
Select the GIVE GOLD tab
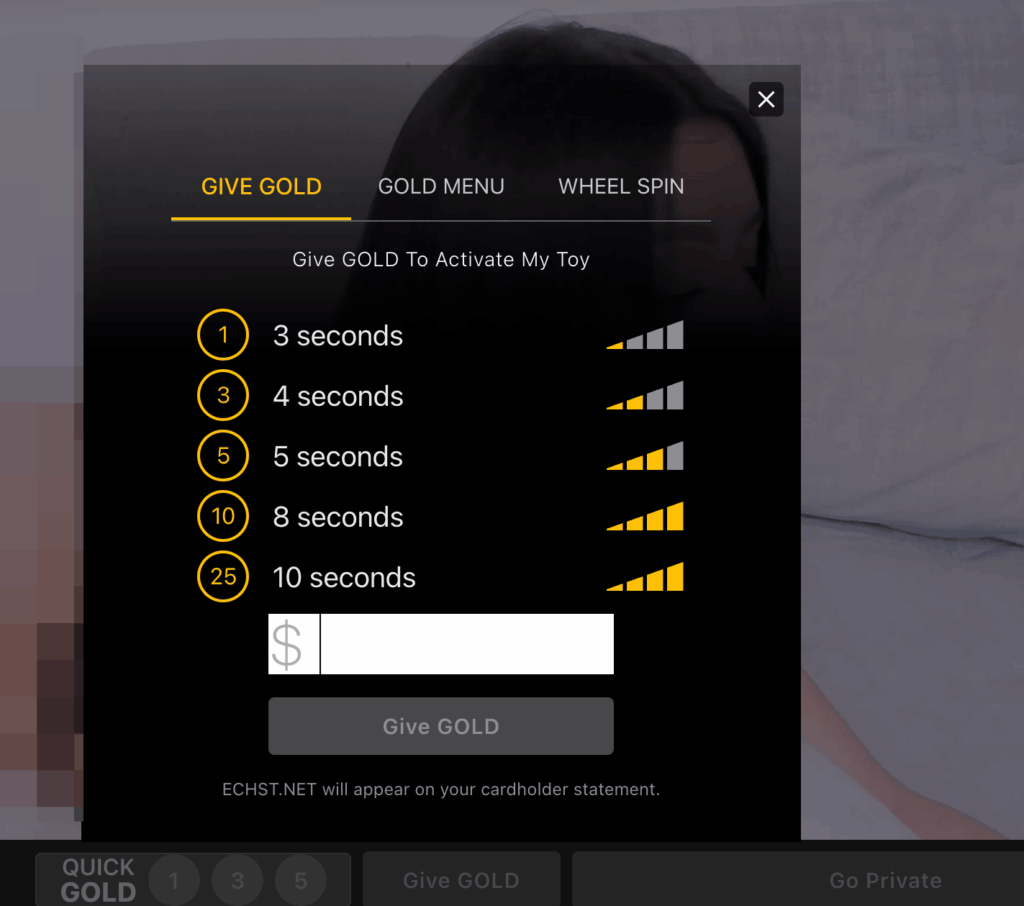(x=261, y=187)
